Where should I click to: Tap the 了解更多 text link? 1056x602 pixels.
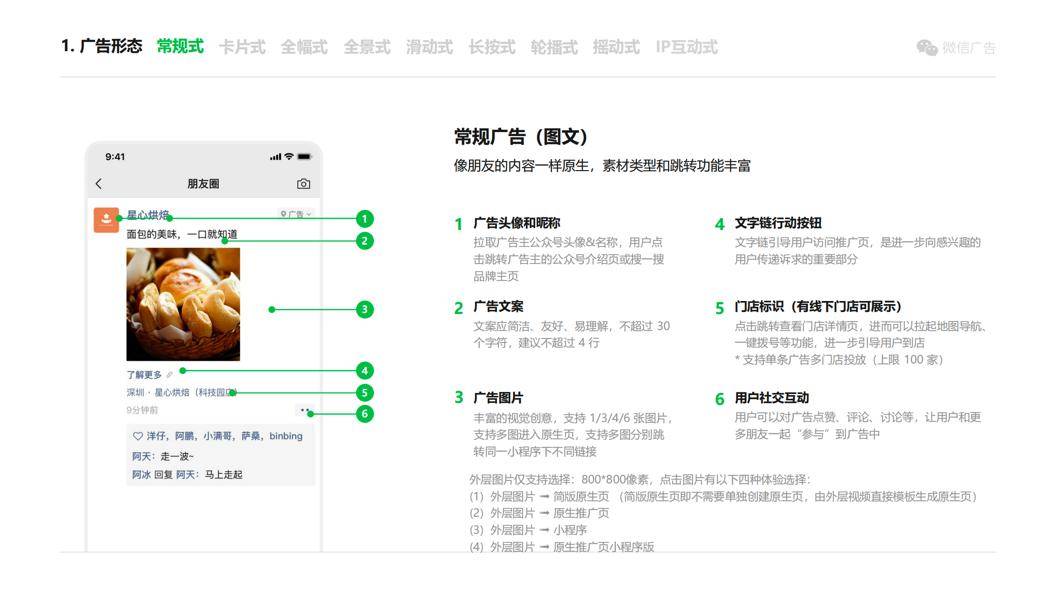point(144,374)
